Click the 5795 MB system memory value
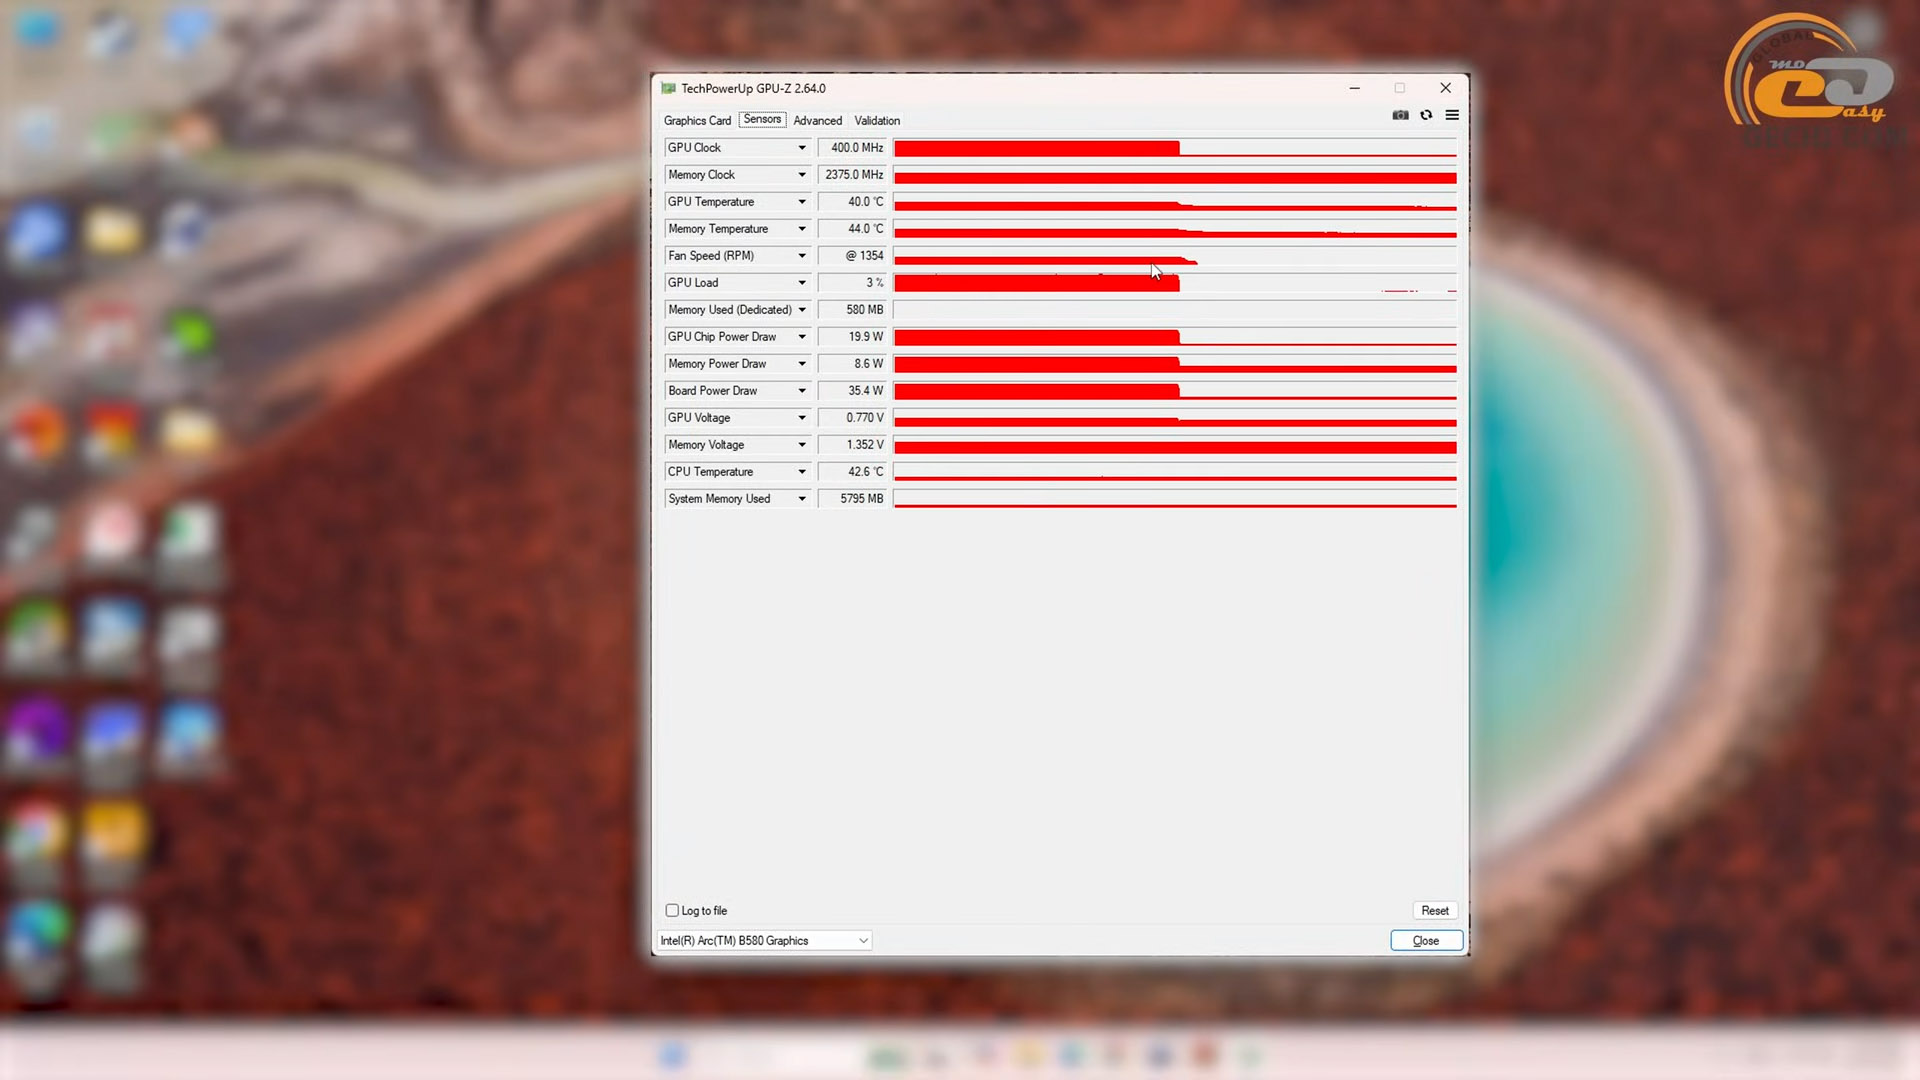The image size is (1920, 1080). pos(852,499)
